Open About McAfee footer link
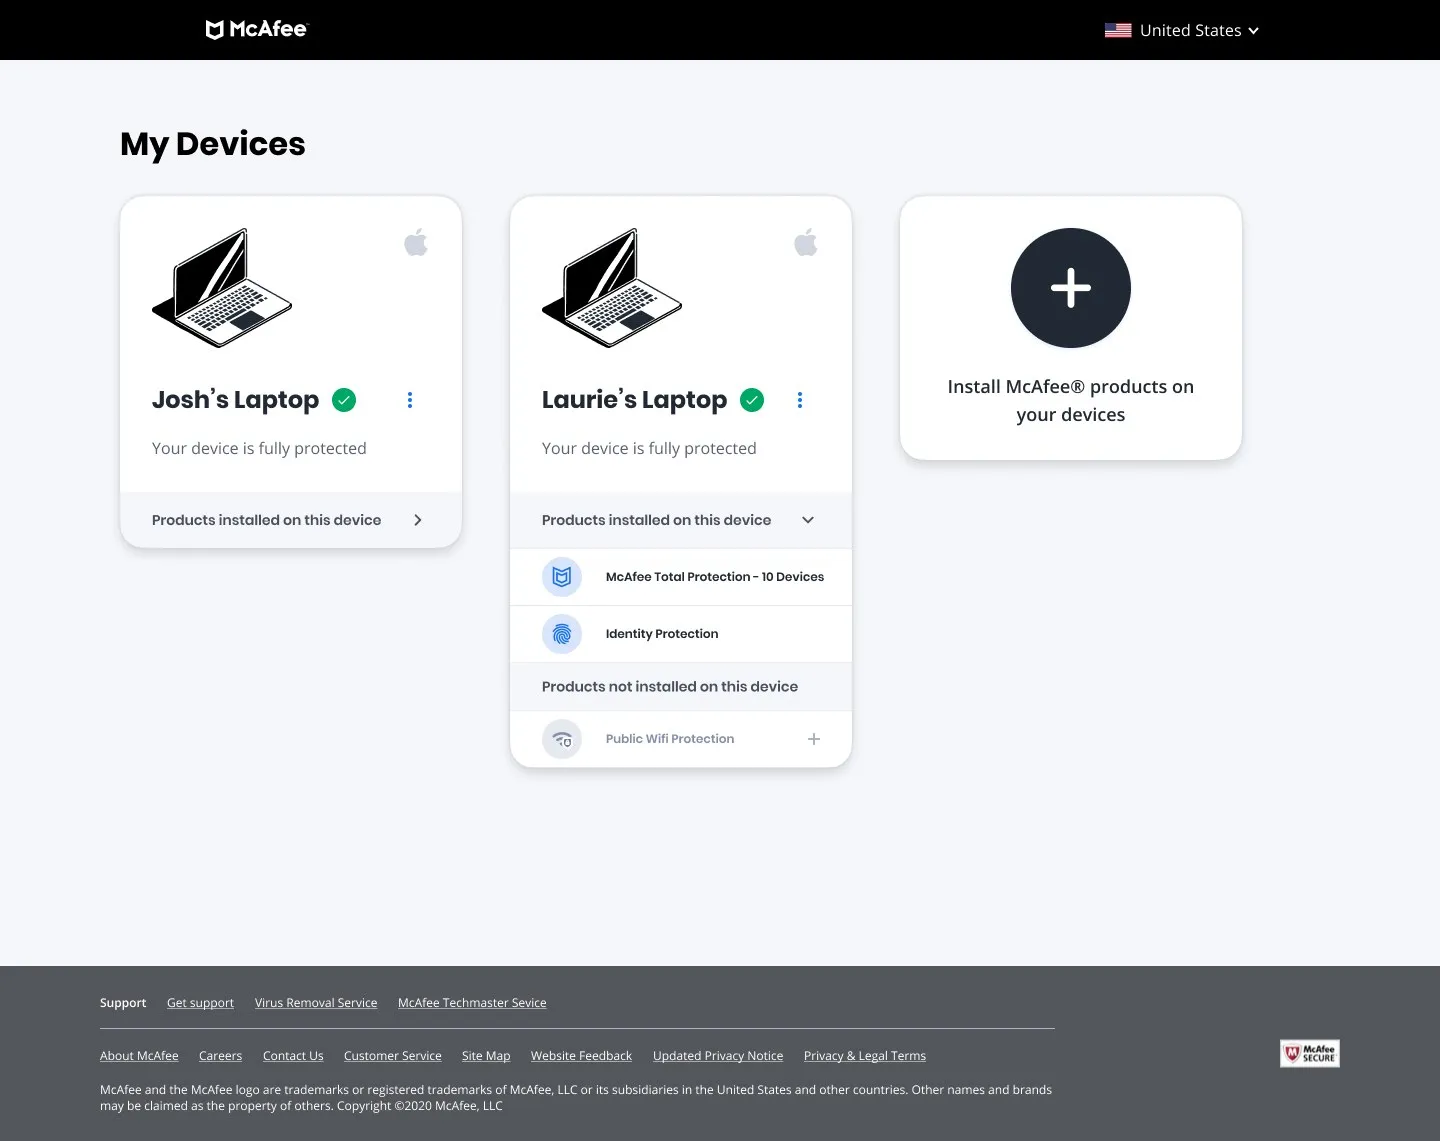1440x1141 pixels. tap(139, 1056)
